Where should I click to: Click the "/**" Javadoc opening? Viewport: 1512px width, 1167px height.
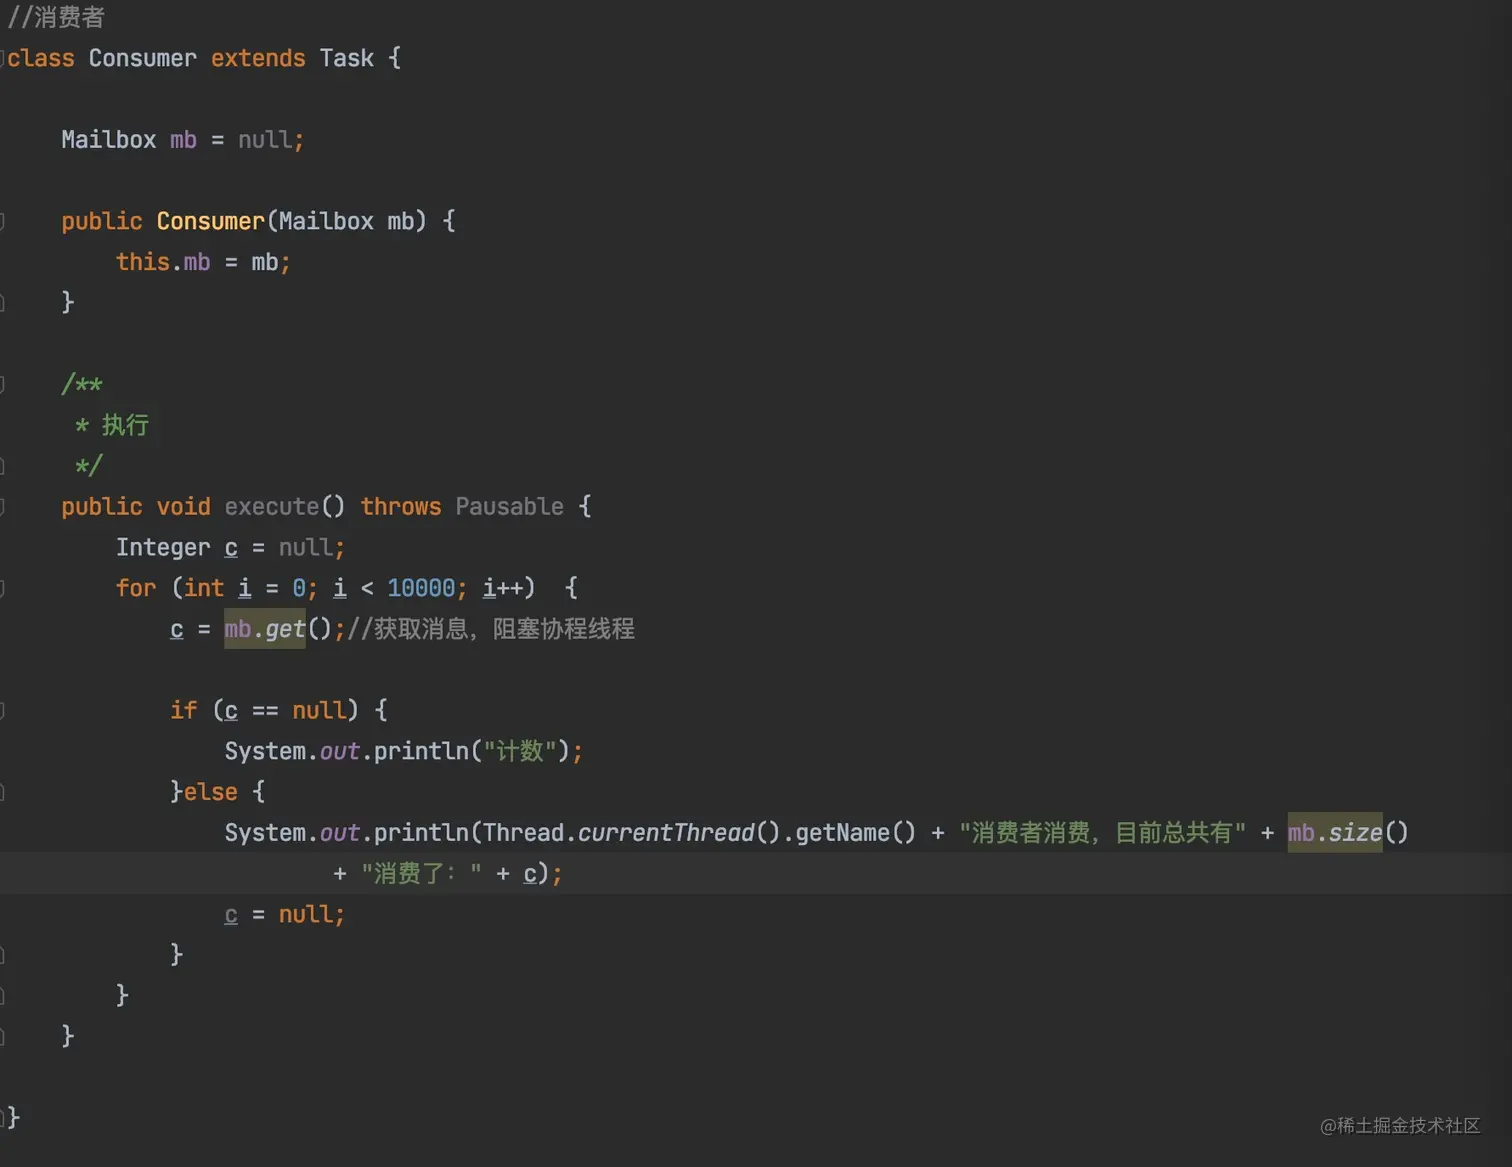[82, 384]
